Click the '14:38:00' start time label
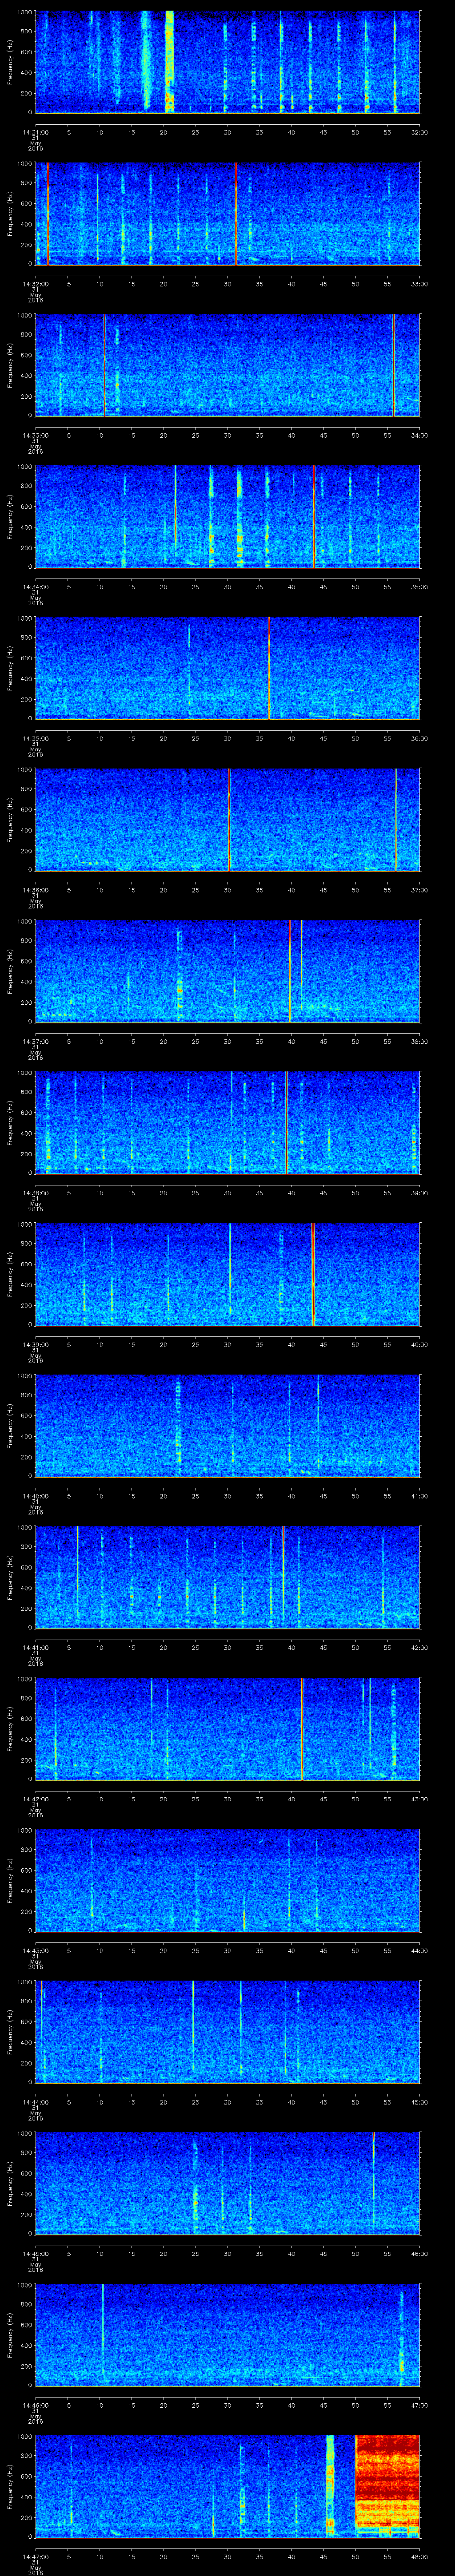455x2576 pixels. [36, 1192]
